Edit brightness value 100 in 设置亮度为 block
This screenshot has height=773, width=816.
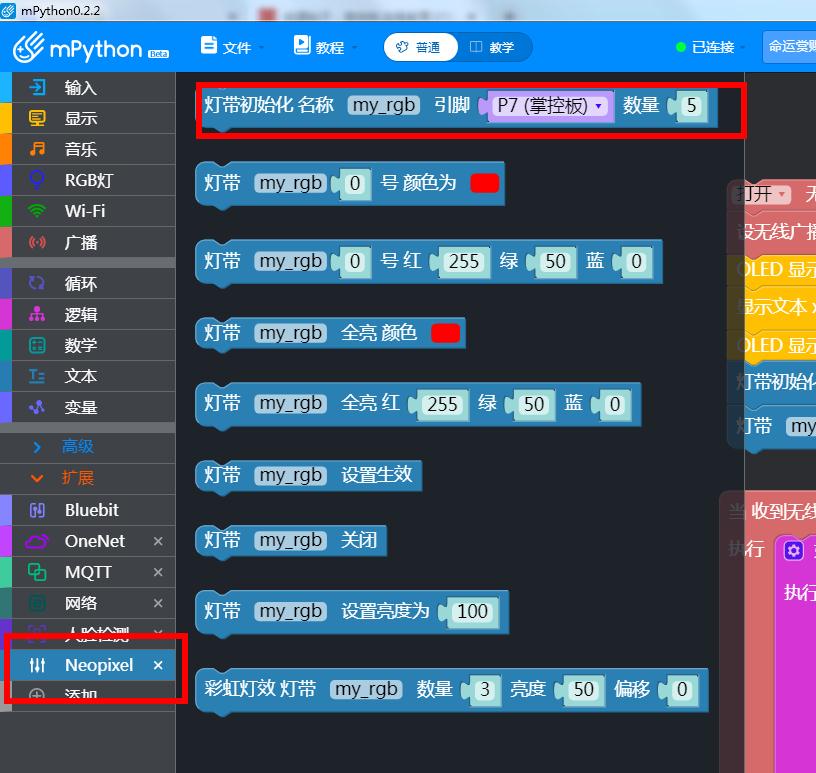coord(473,612)
